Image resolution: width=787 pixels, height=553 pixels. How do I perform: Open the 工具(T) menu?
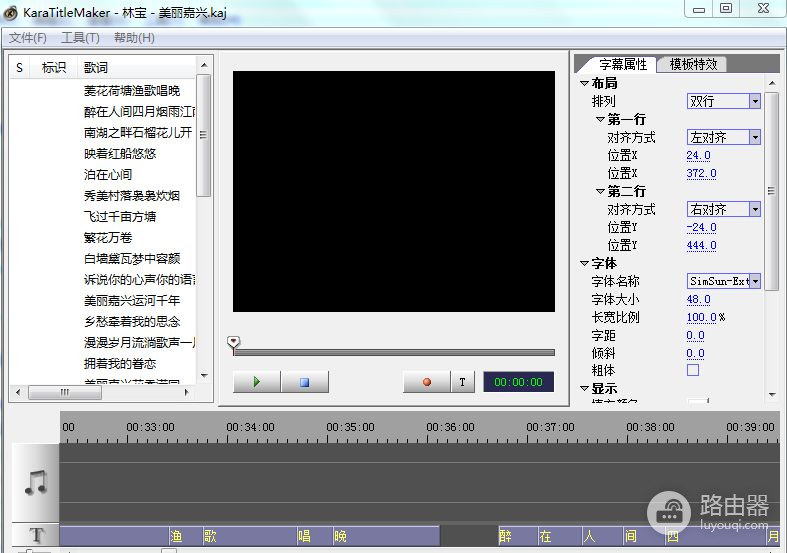tap(80, 38)
